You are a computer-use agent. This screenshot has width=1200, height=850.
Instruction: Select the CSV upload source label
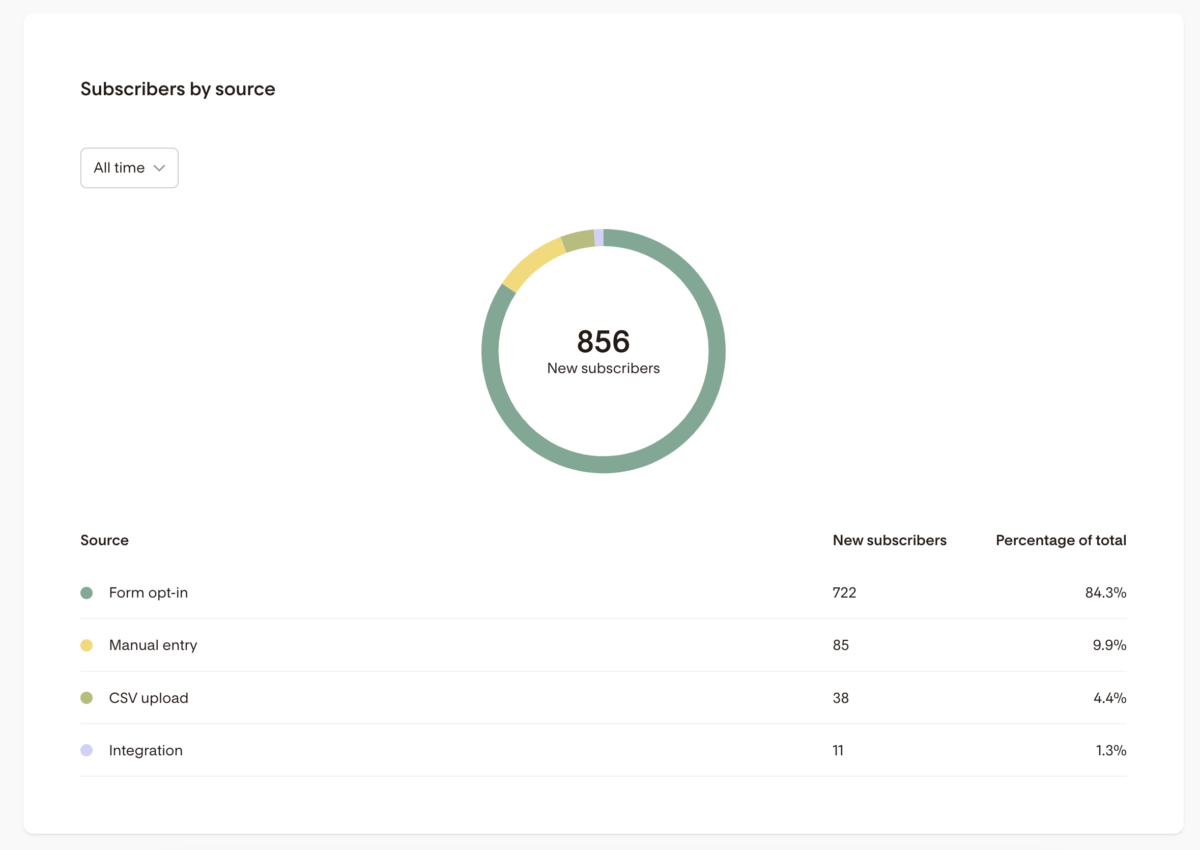pos(148,698)
